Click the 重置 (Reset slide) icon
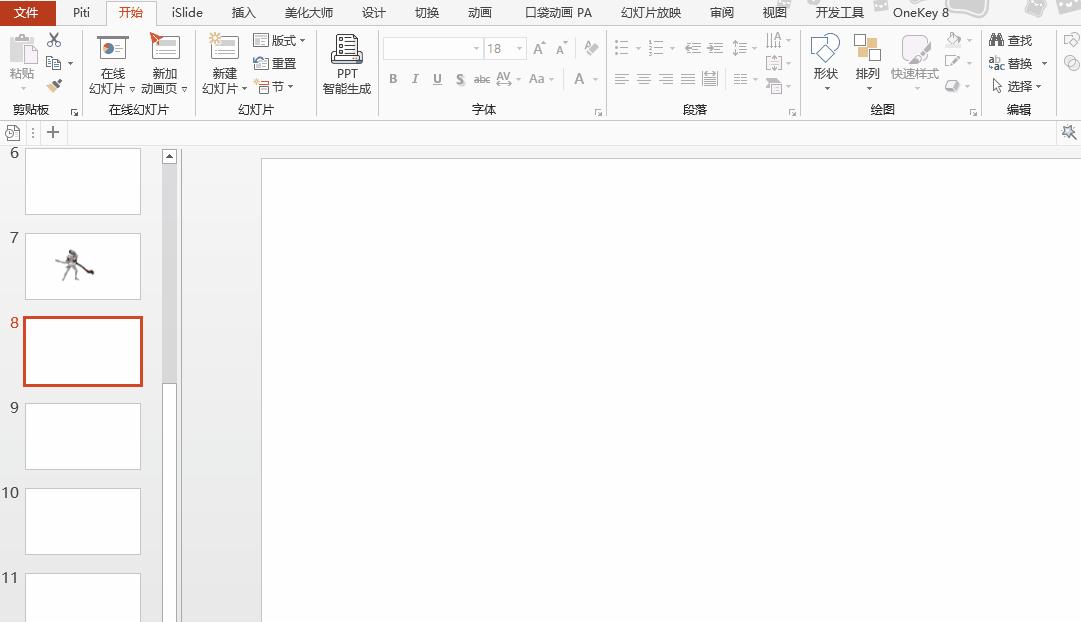Screen dimensions: 1081x622 [275, 63]
